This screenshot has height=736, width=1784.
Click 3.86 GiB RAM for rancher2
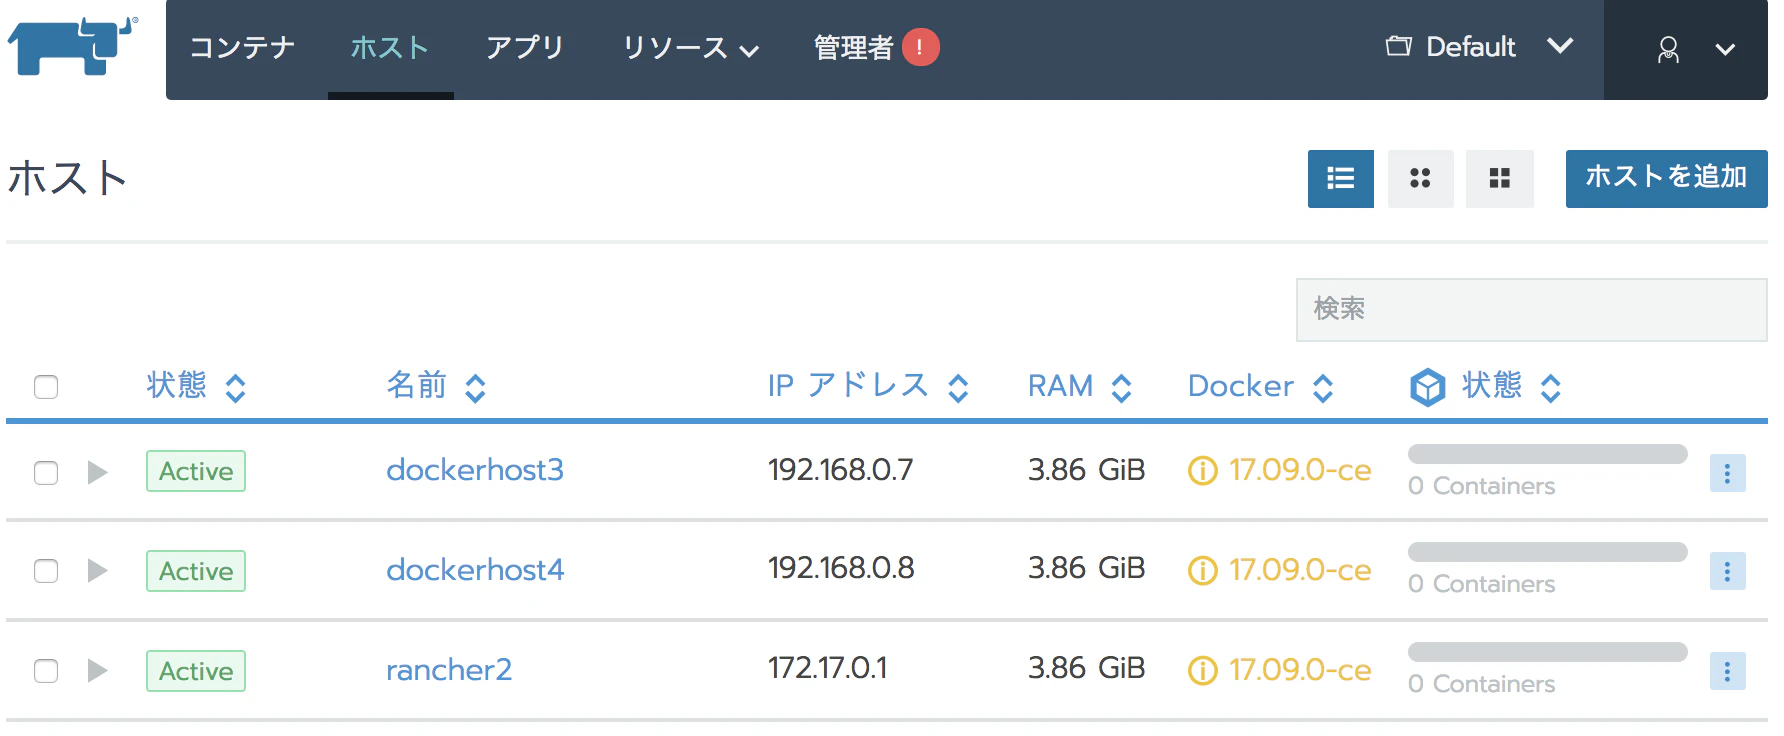click(1086, 668)
